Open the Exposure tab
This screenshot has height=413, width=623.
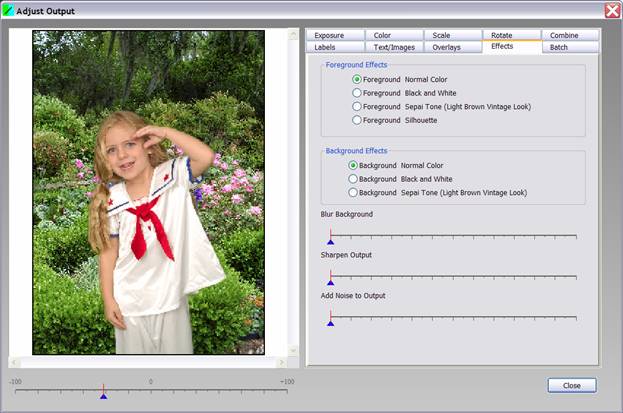pyautogui.click(x=335, y=35)
